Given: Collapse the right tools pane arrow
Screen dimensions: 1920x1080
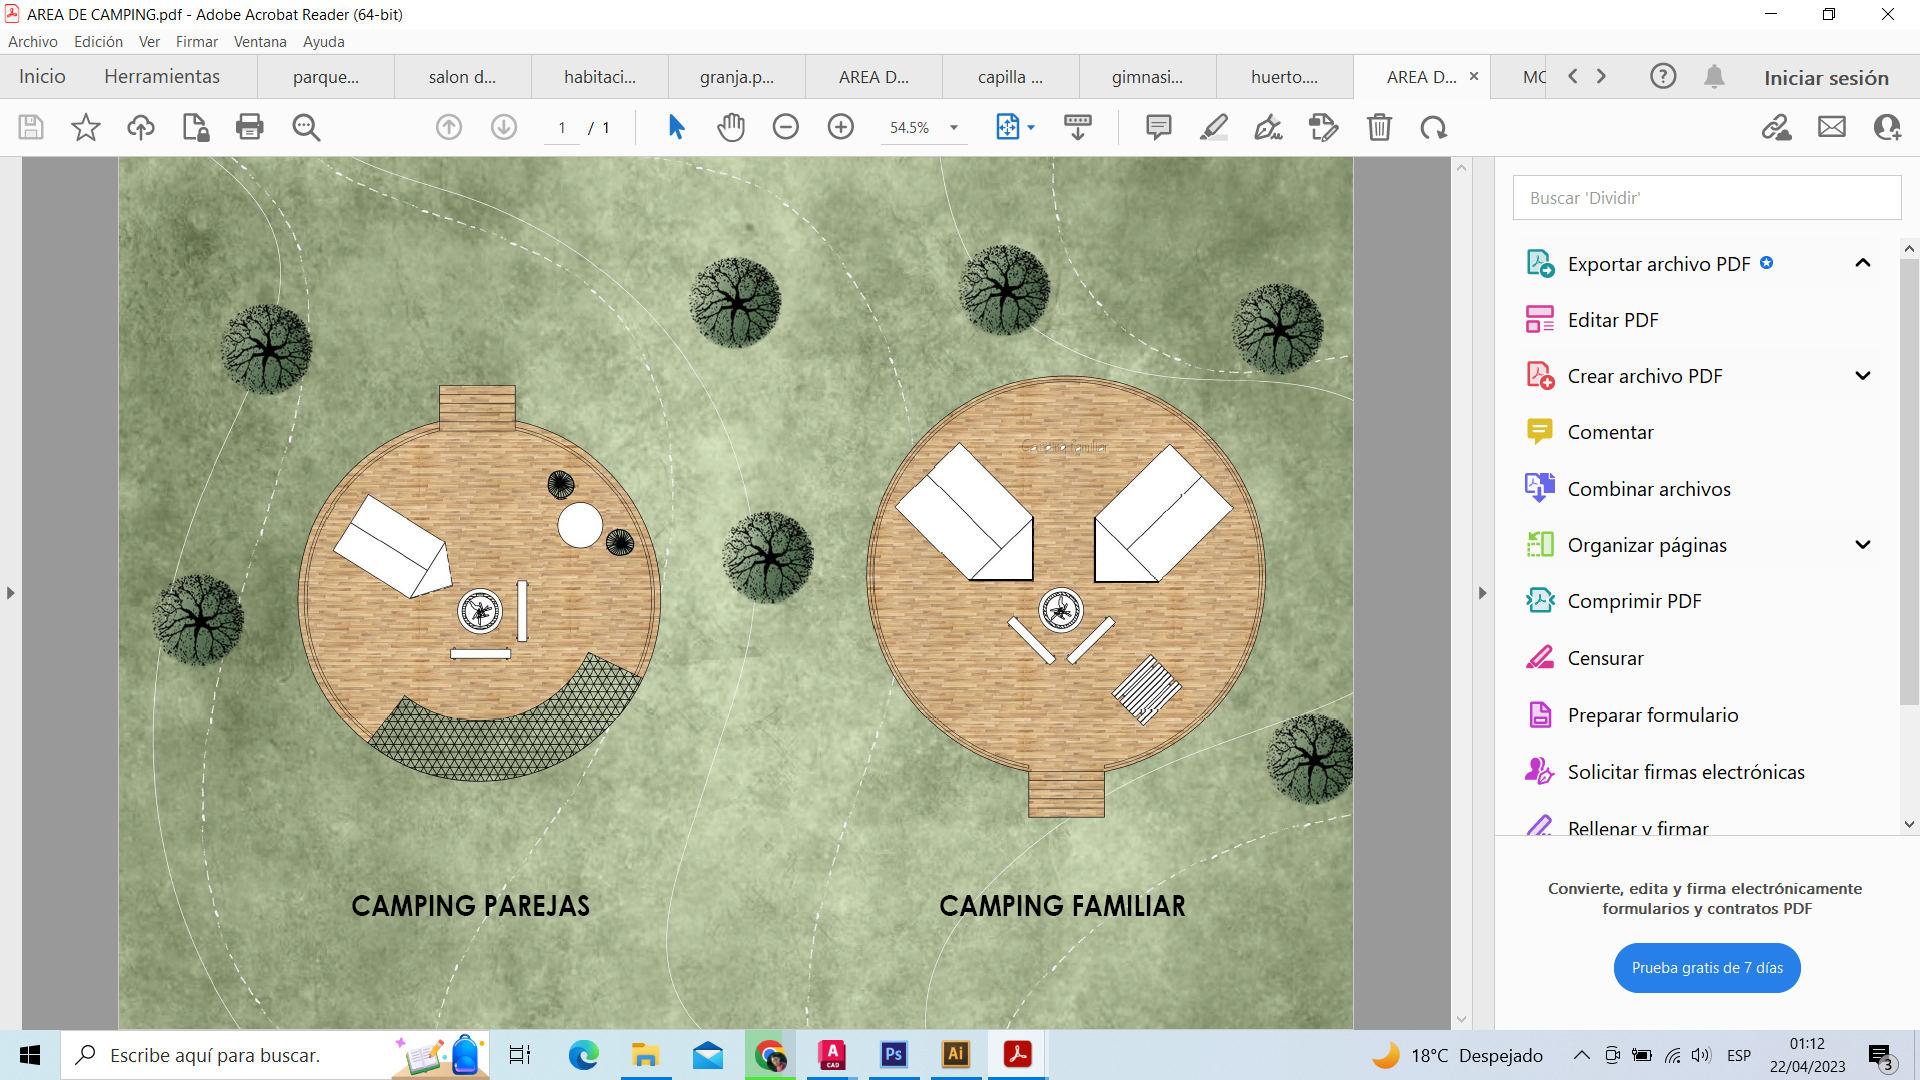Looking at the screenshot, I should point(1482,593).
